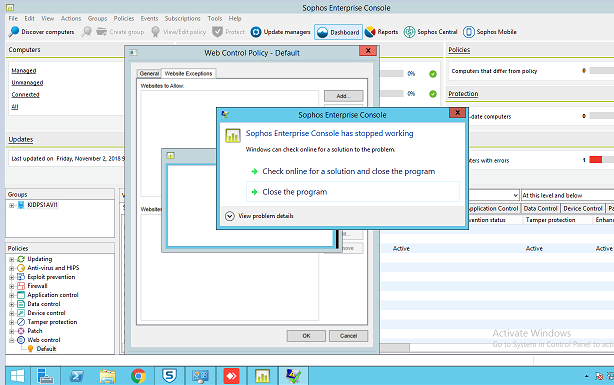Expand the Updating policy node
The image size is (614, 385).
(x=12, y=259)
